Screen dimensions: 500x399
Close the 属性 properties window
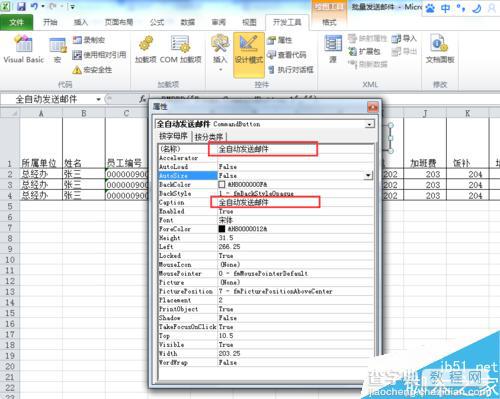(373, 107)
